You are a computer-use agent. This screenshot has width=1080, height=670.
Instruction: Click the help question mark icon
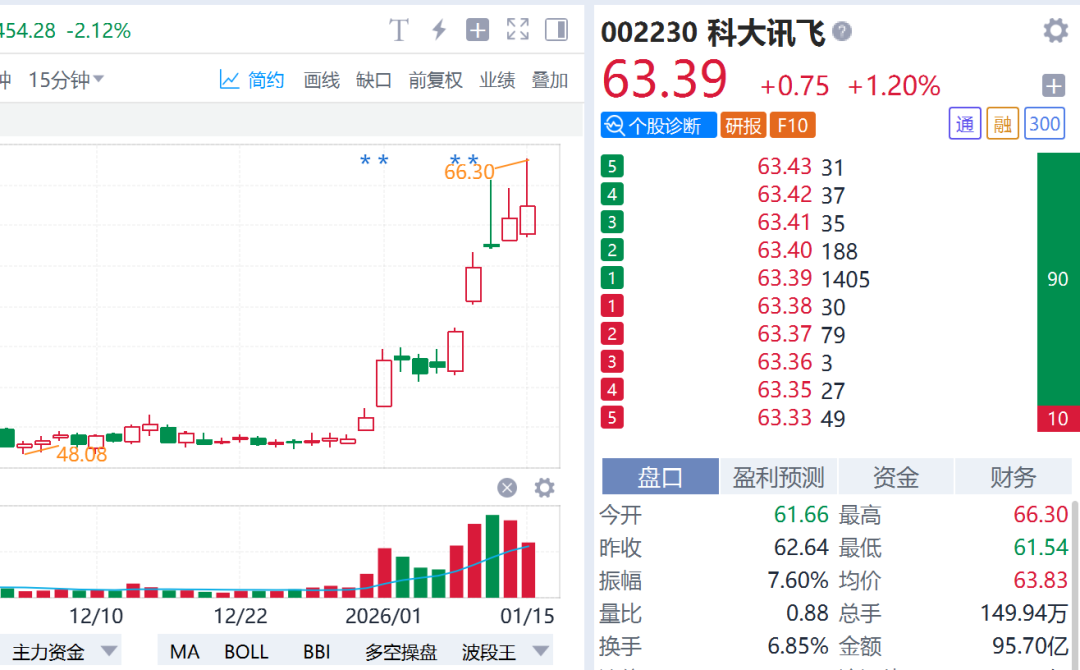(842, 31)
